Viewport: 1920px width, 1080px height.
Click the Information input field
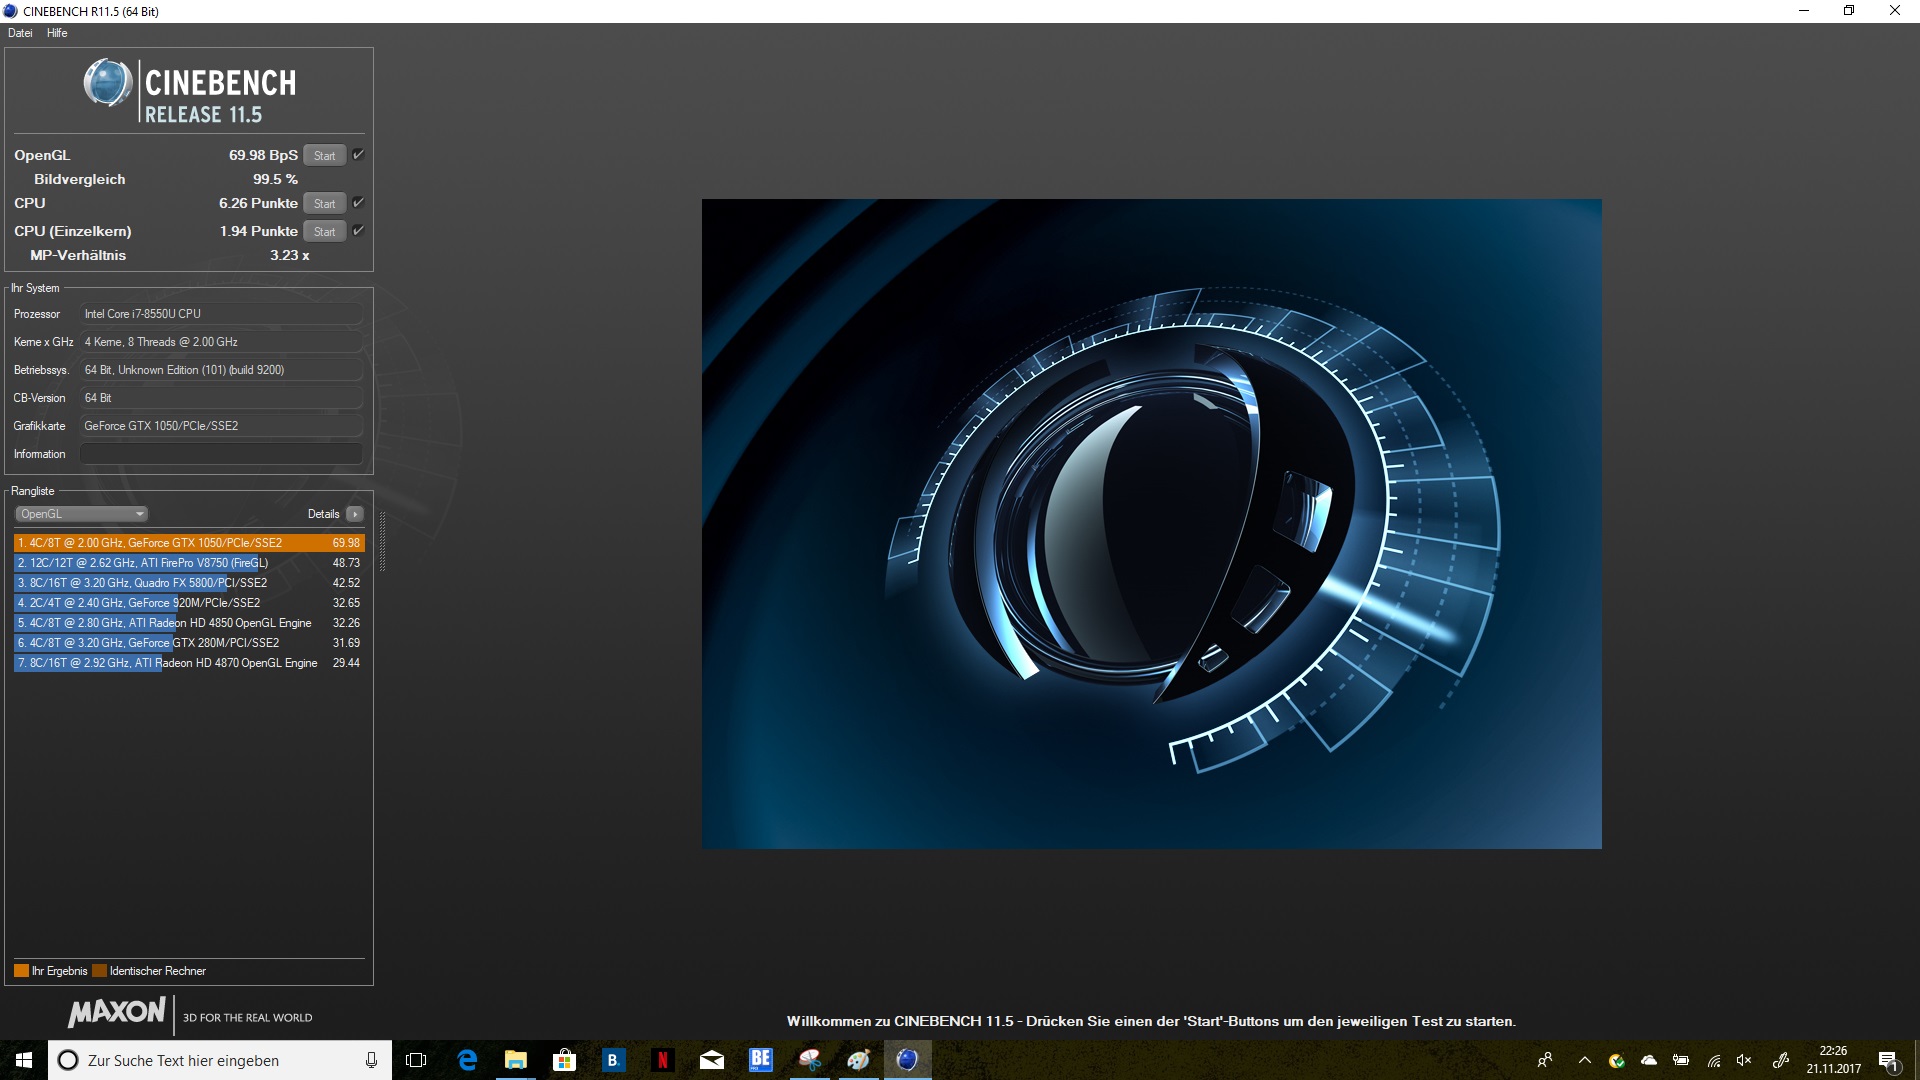coord(221,454)
